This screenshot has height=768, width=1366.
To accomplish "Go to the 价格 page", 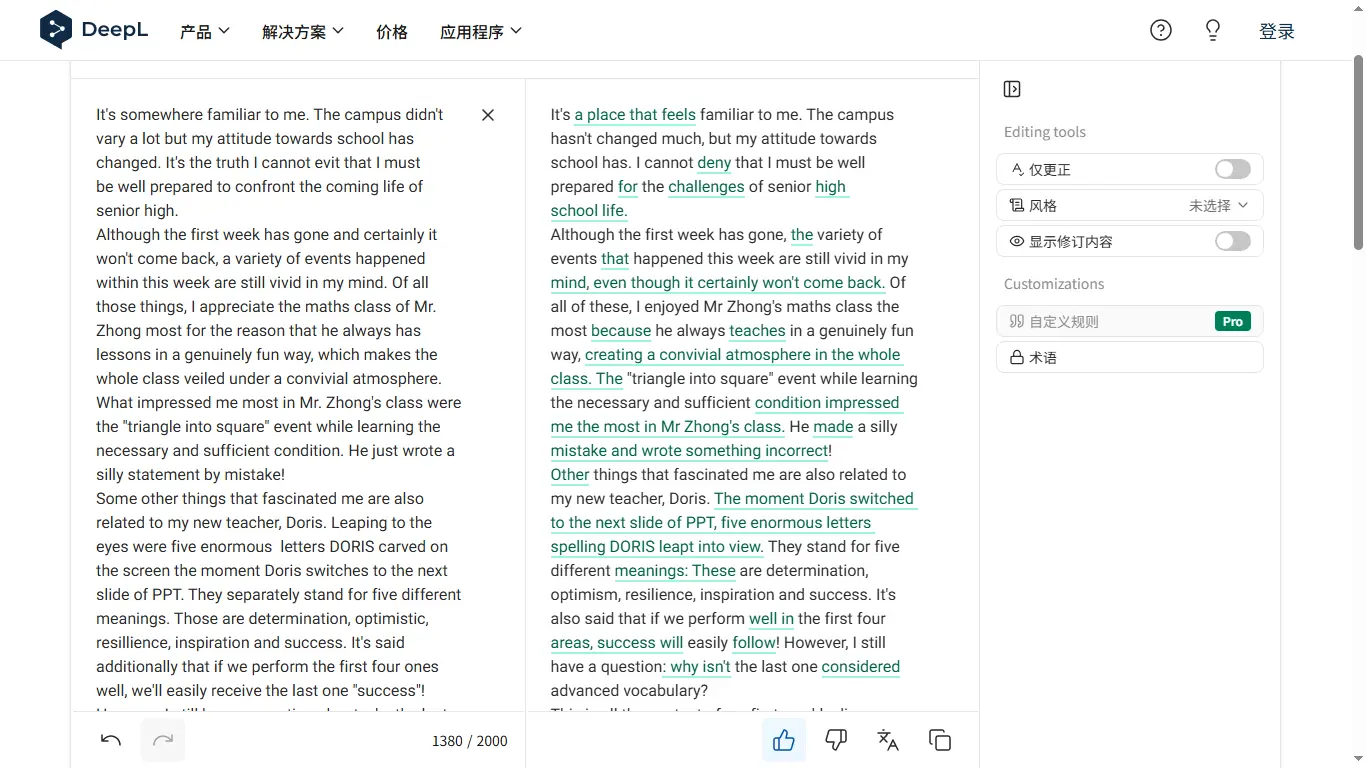I will click(392, 31).
